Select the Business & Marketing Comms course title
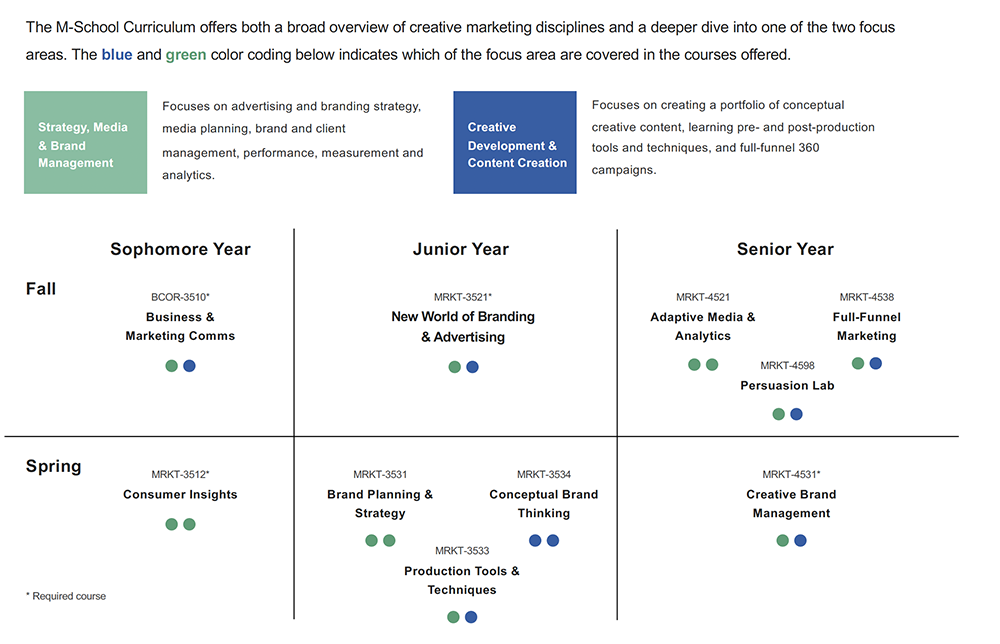 tap(180, 326)
